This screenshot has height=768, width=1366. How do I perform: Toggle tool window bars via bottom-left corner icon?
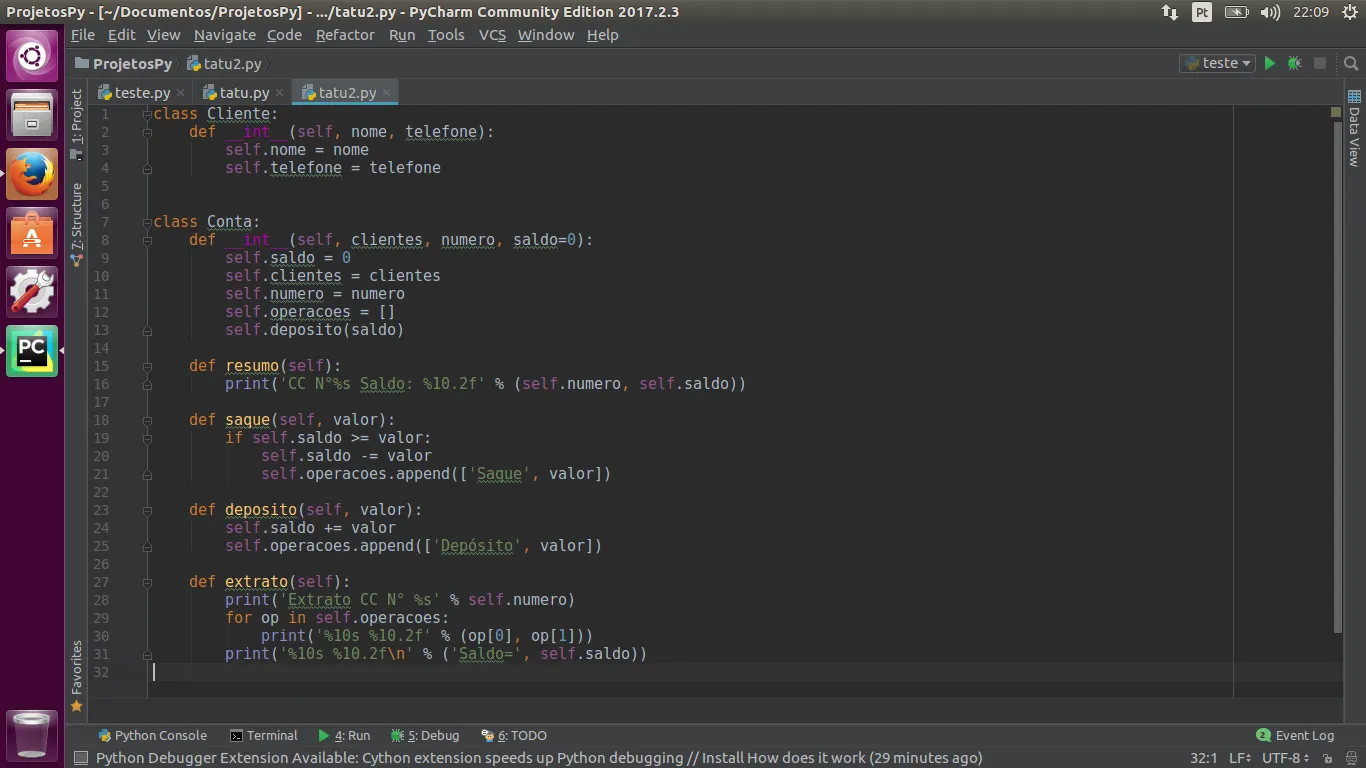pyautogui.click(x=81, y=758)
